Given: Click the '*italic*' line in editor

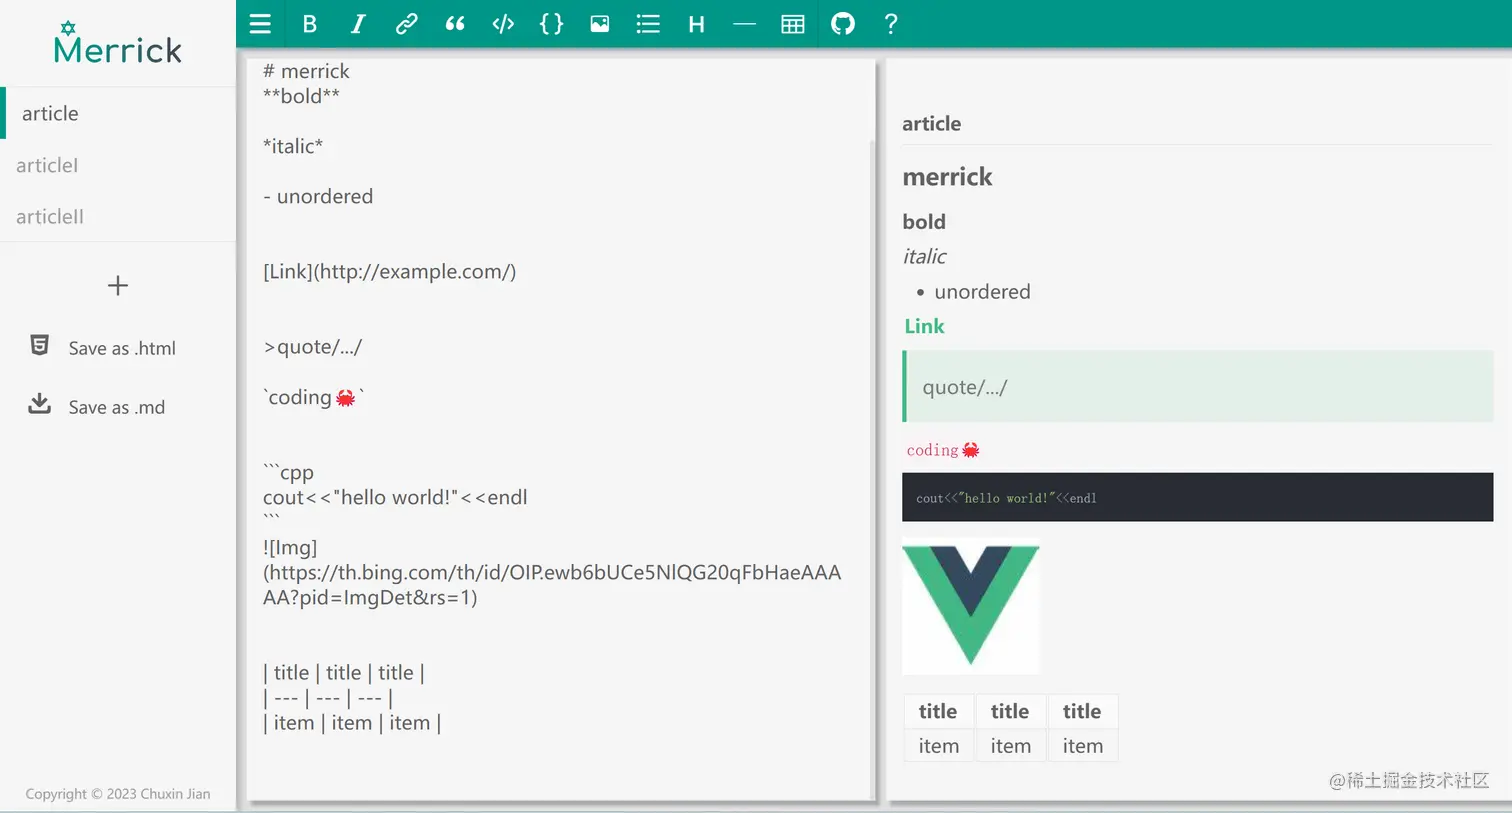Looking at the screenshot, I should 293,146.
